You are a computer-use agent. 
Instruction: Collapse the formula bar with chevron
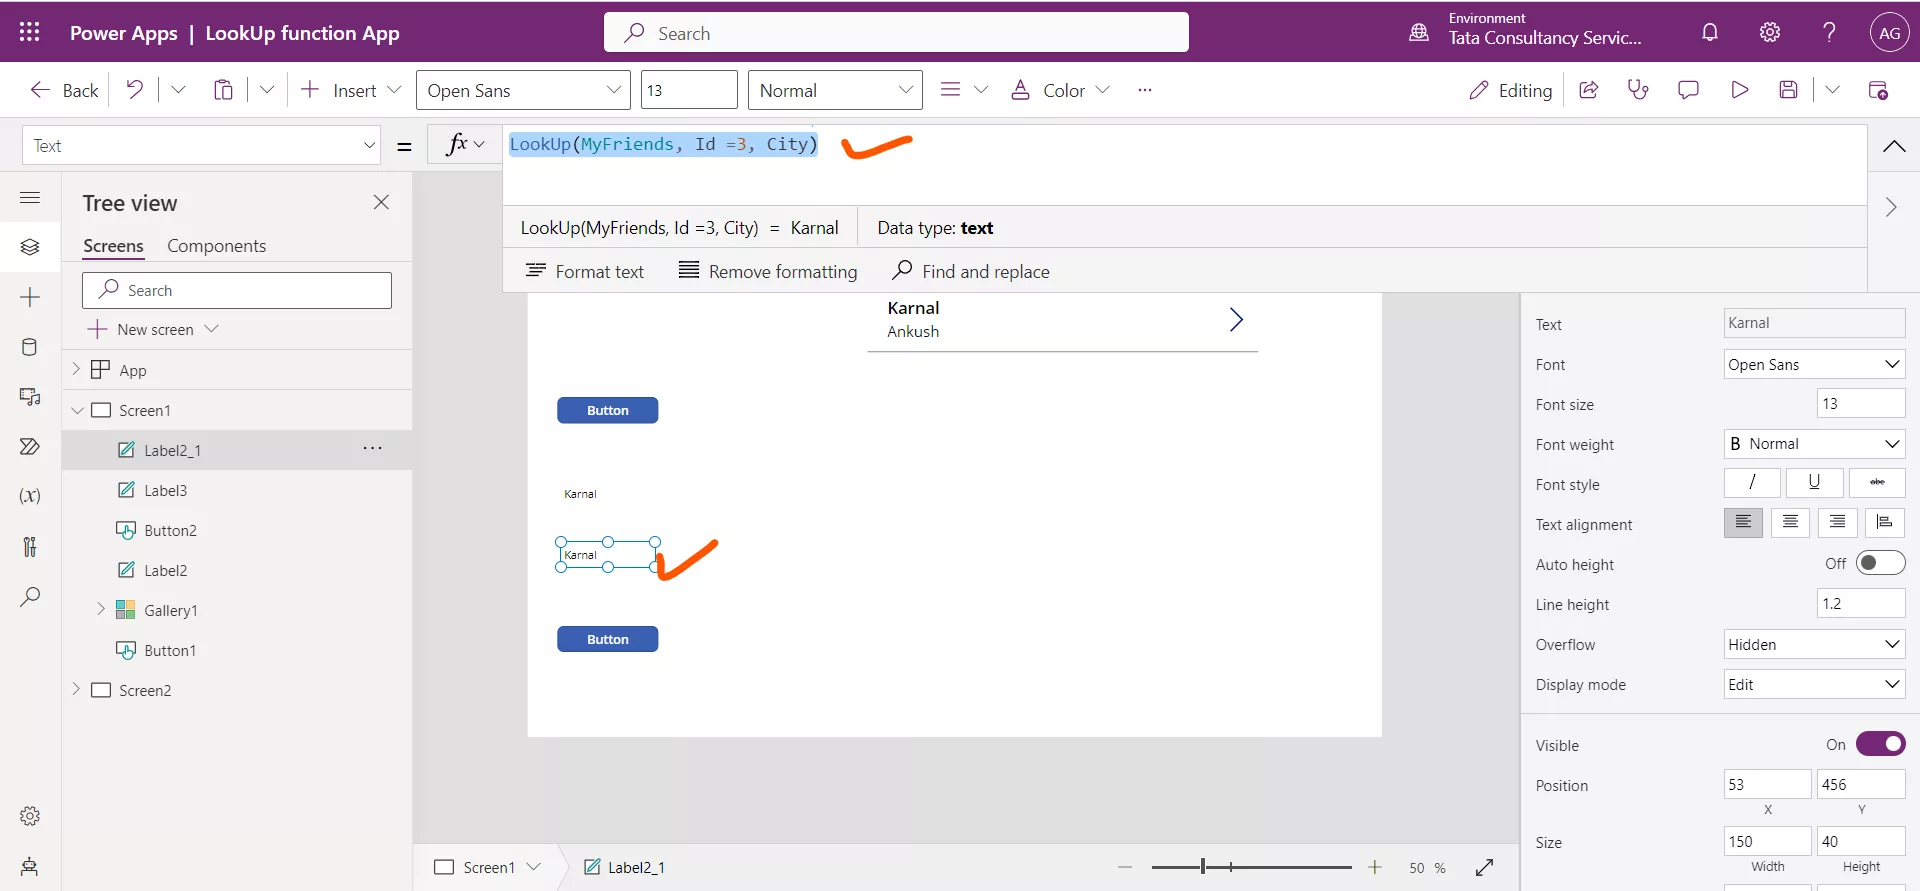point(1893,146)
